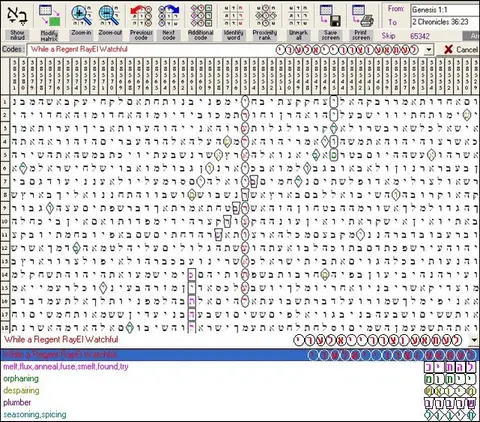Open the Additional code tool

pyautogui.click(x=201, y=22)
